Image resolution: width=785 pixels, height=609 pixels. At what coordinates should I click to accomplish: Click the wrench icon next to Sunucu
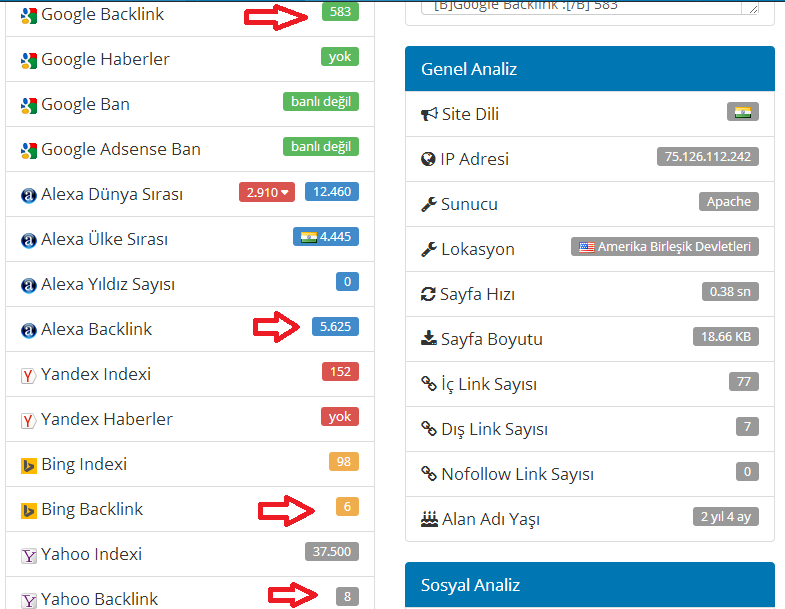tap(429, 204)
